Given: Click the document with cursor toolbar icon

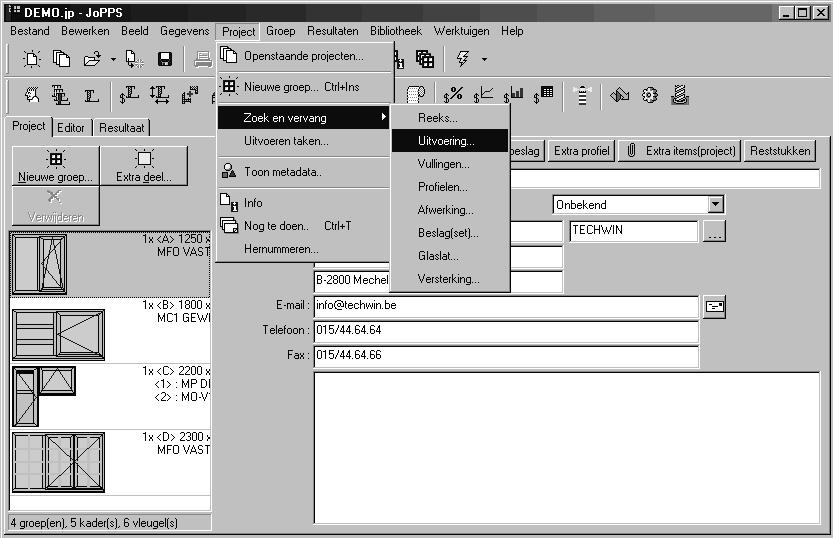Looking at the screenshot, I should [x=134, y=58].
